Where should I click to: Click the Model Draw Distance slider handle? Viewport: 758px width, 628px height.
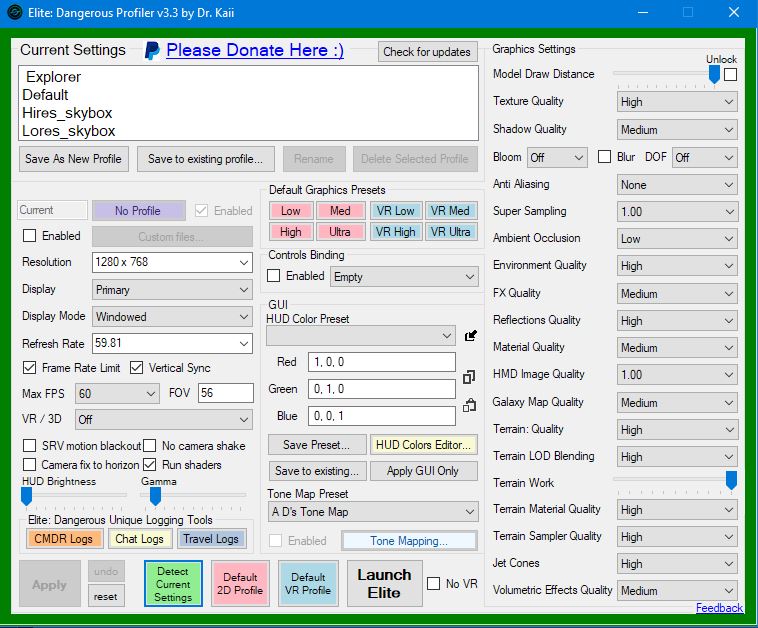pos(714,74)
